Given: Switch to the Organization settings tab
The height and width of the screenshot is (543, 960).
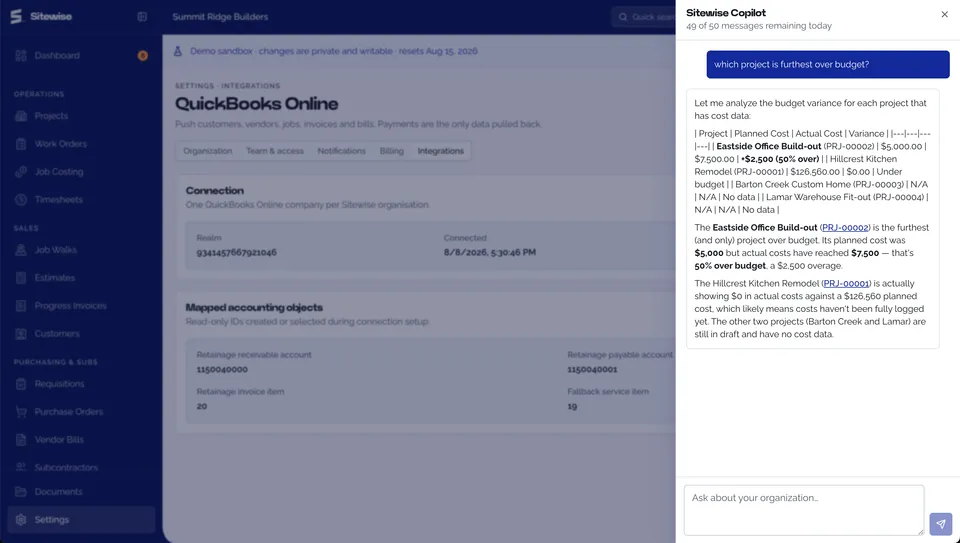Looking at the screenshot, I should point(208,151).
